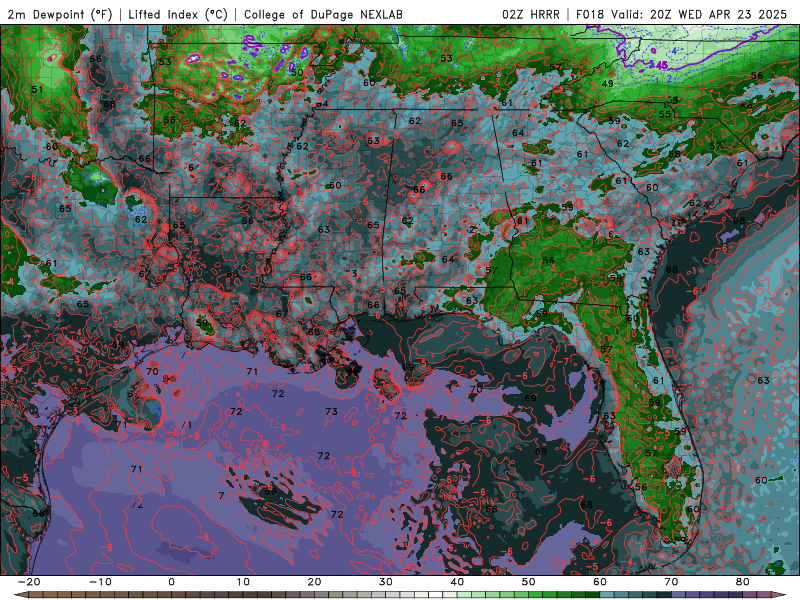Screen dimensions: 800x600
Task: Click the "Valid: 20Z WED APR 23 2025" text
Action: click(701, 15)
